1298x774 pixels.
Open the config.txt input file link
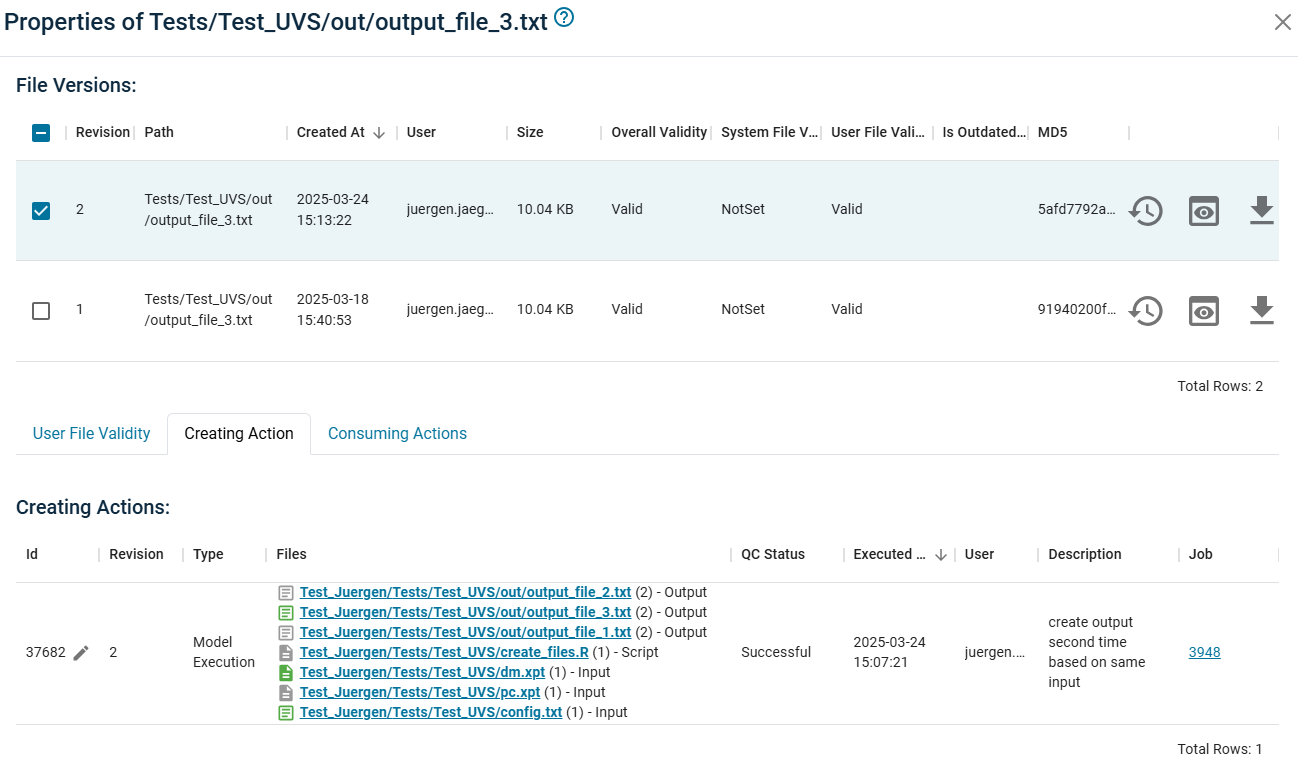(x=430, y=713)
